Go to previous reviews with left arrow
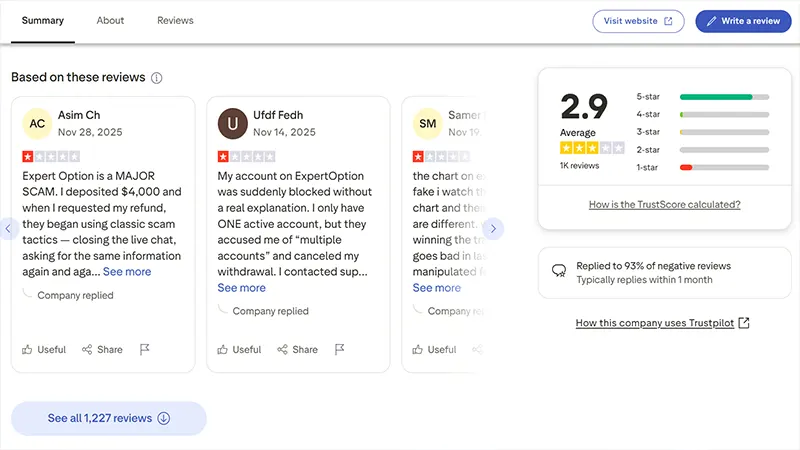 point(8,229)
